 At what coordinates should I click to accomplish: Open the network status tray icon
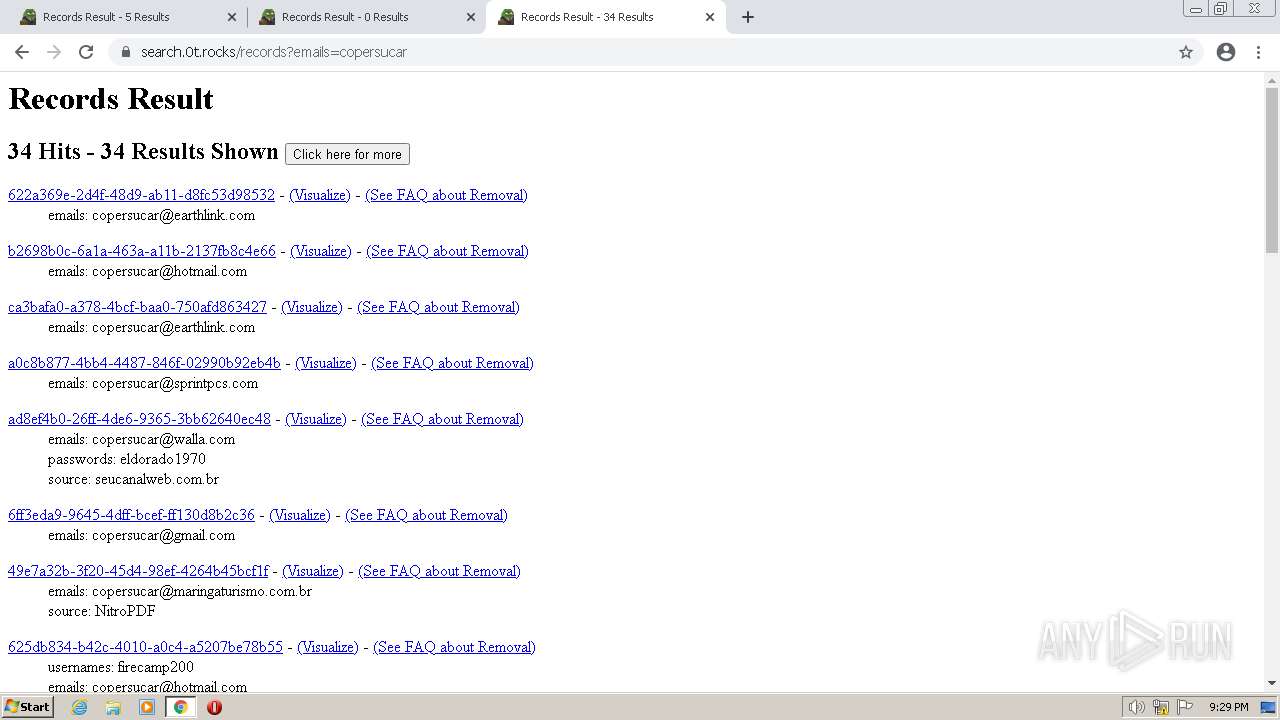click(x=1161, y=707)
